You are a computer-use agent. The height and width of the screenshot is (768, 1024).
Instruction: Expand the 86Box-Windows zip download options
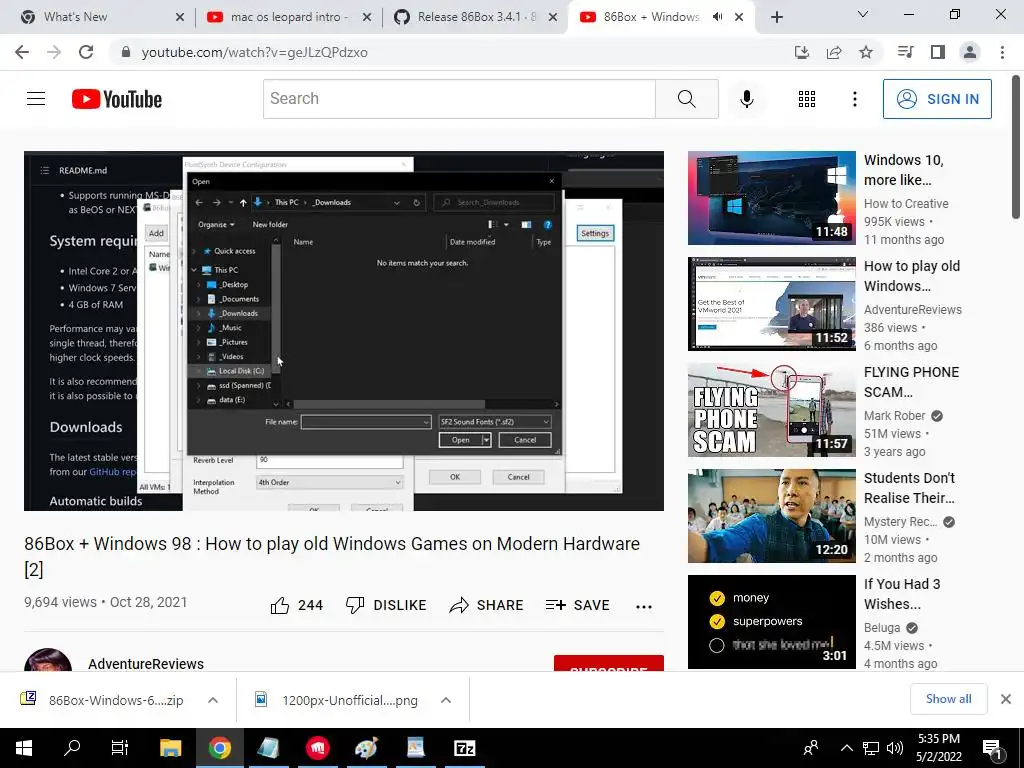(213, 700)
